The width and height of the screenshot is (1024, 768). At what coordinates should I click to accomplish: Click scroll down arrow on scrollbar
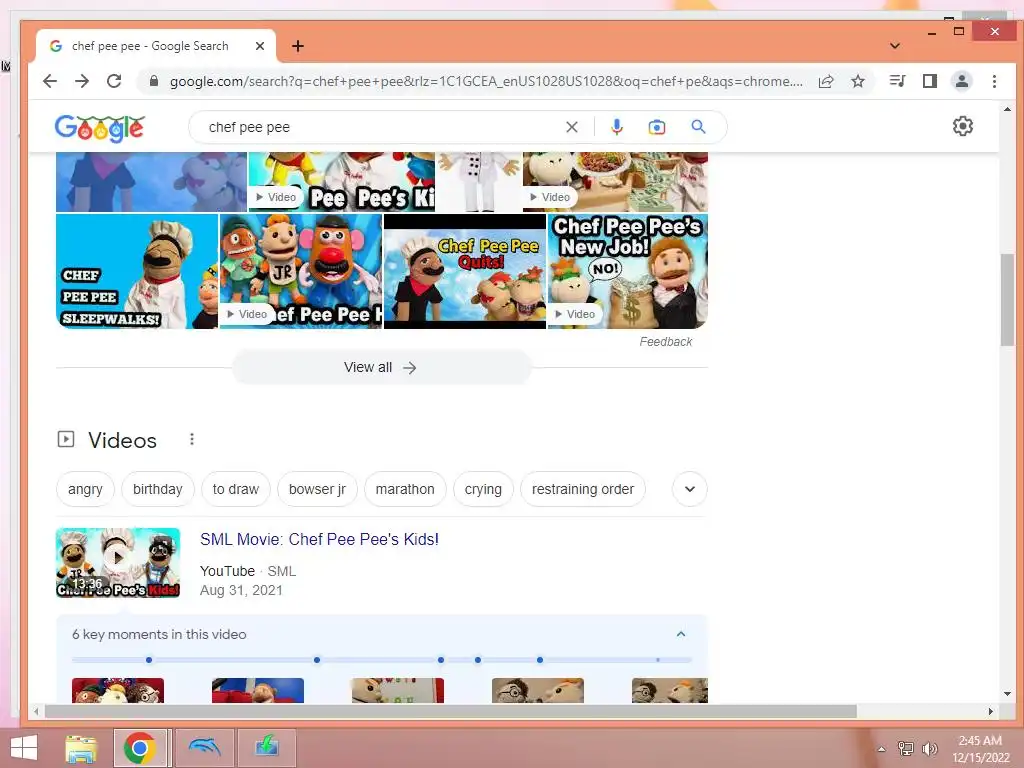pos(1007,694)
